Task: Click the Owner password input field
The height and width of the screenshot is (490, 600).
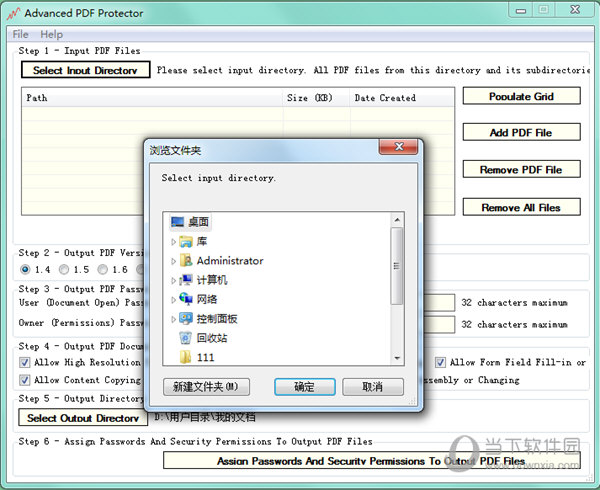Action: [439, 324]
